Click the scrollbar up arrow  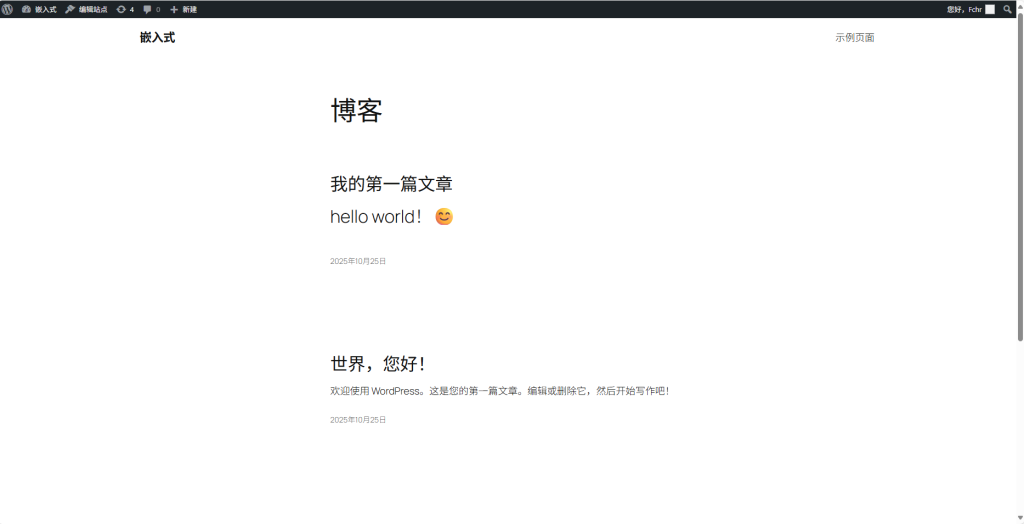coord(1019,5)
